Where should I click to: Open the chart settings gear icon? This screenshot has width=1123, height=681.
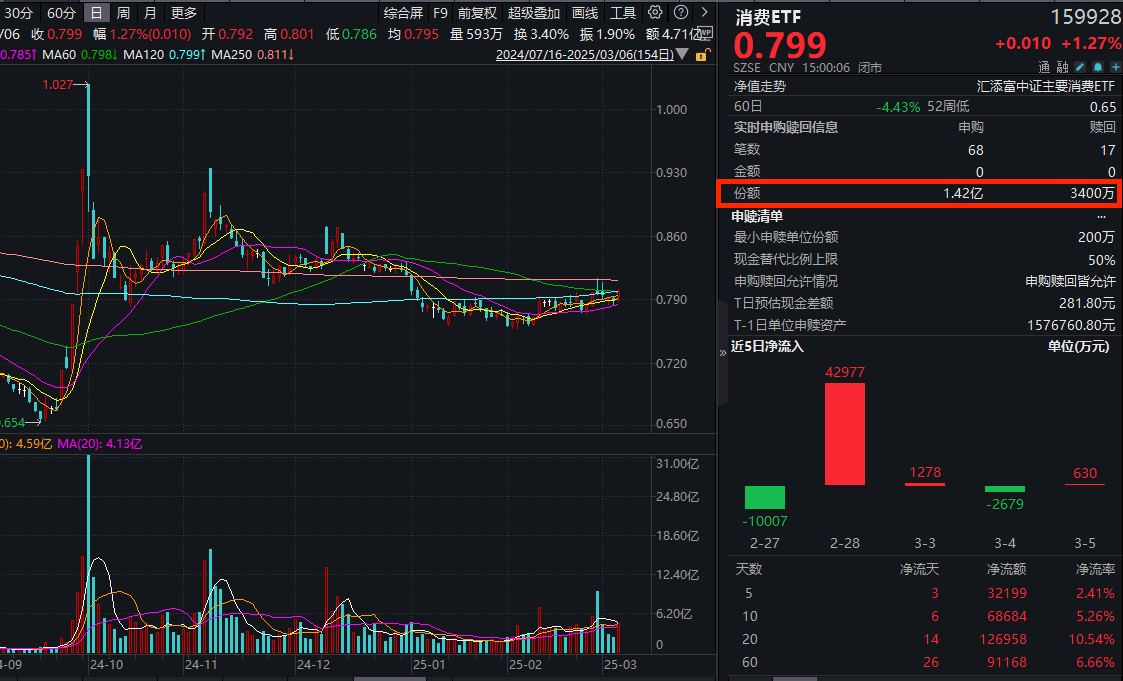click(x=655, y=12)
